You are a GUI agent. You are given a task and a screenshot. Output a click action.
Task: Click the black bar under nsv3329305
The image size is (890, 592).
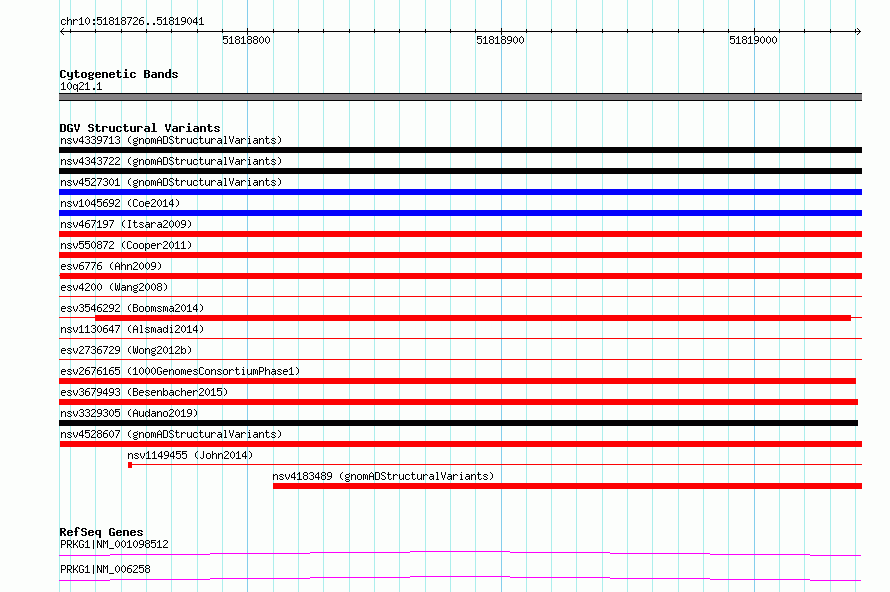pos(459,423)
